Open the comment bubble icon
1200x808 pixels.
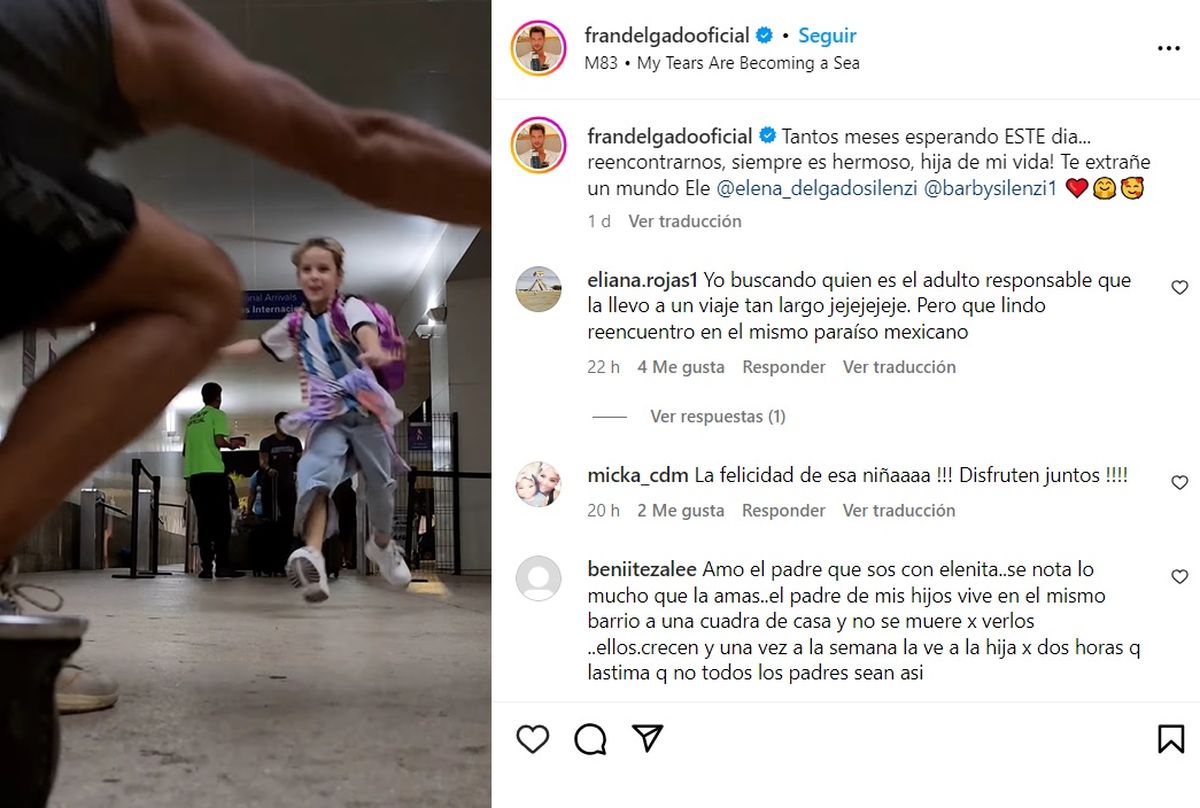[591, 739]
